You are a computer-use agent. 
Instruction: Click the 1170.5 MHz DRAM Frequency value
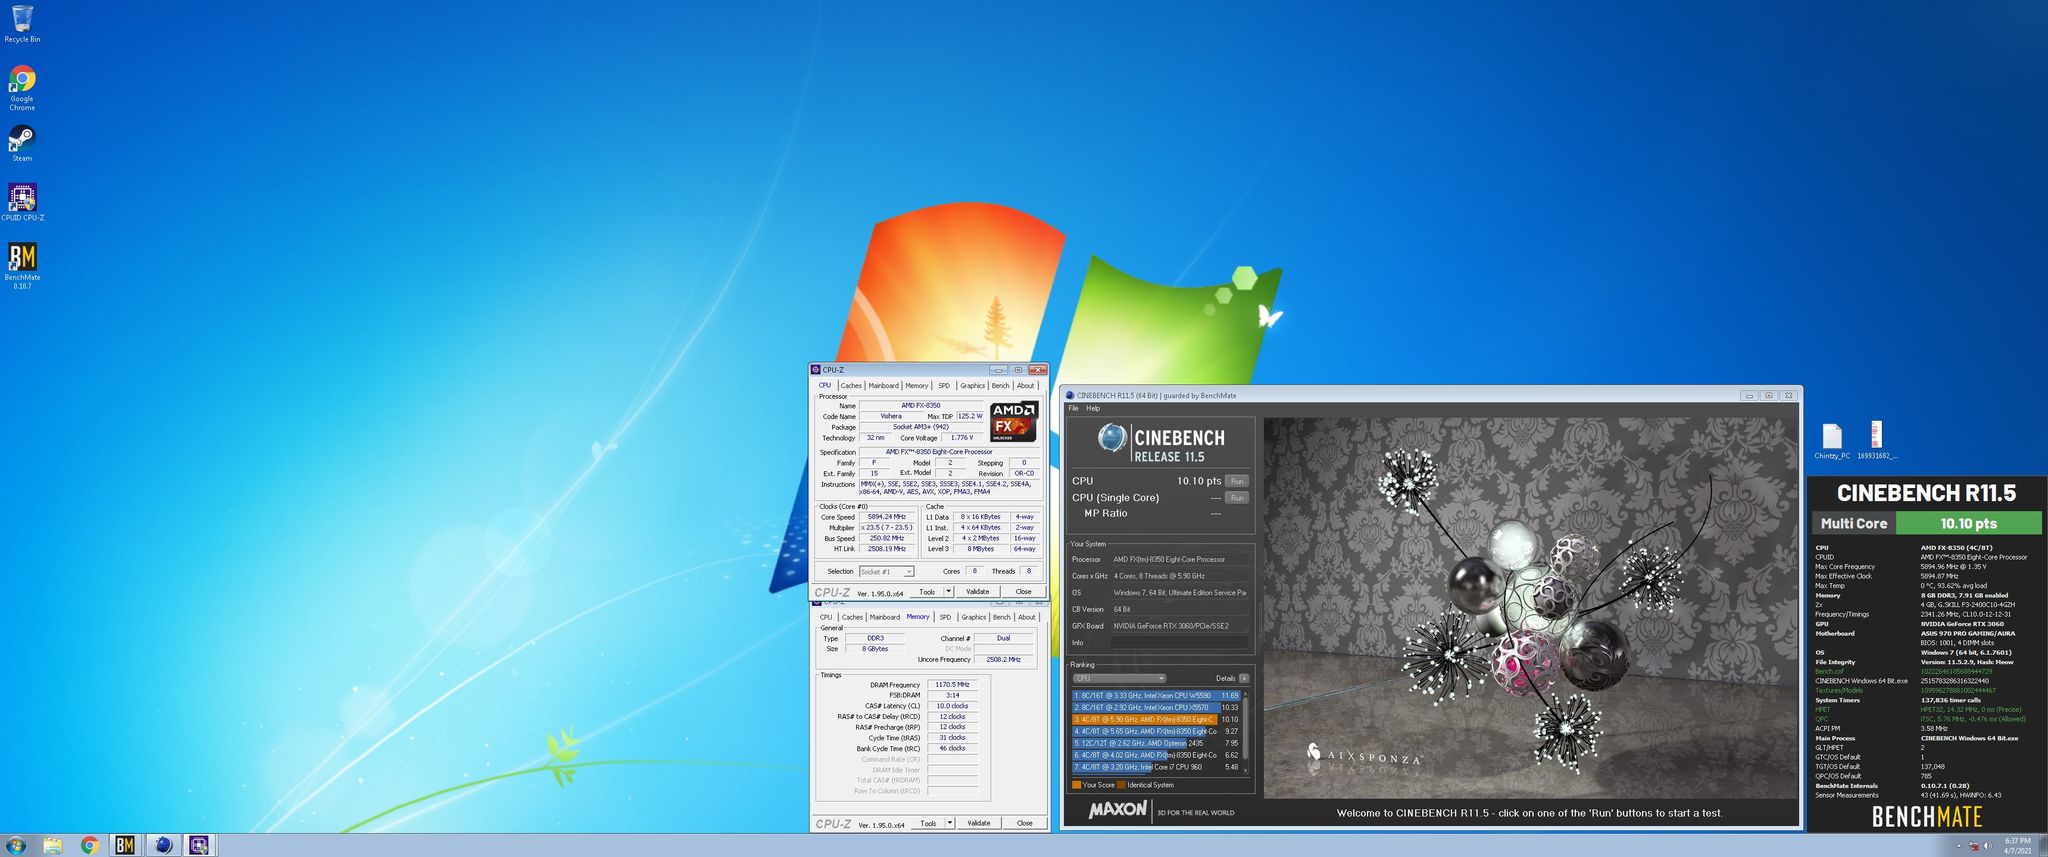(x=953, y=685)
